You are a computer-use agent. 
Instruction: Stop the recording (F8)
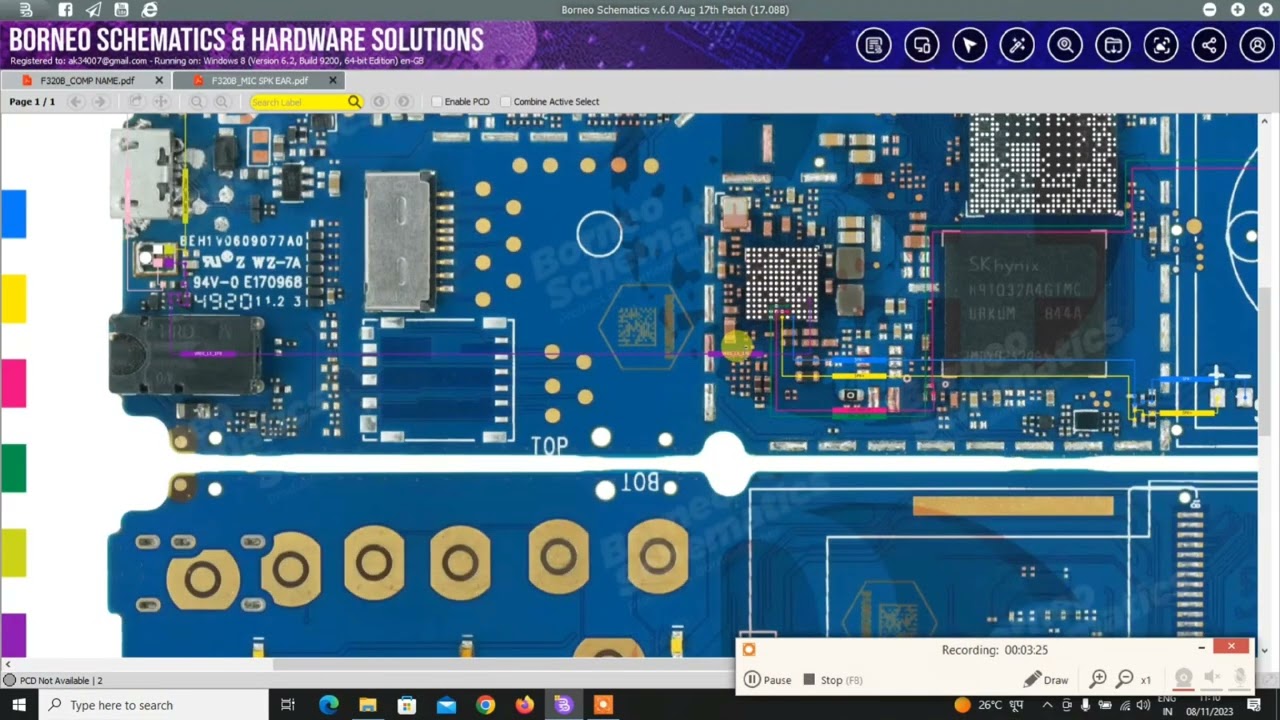(833, 680)
